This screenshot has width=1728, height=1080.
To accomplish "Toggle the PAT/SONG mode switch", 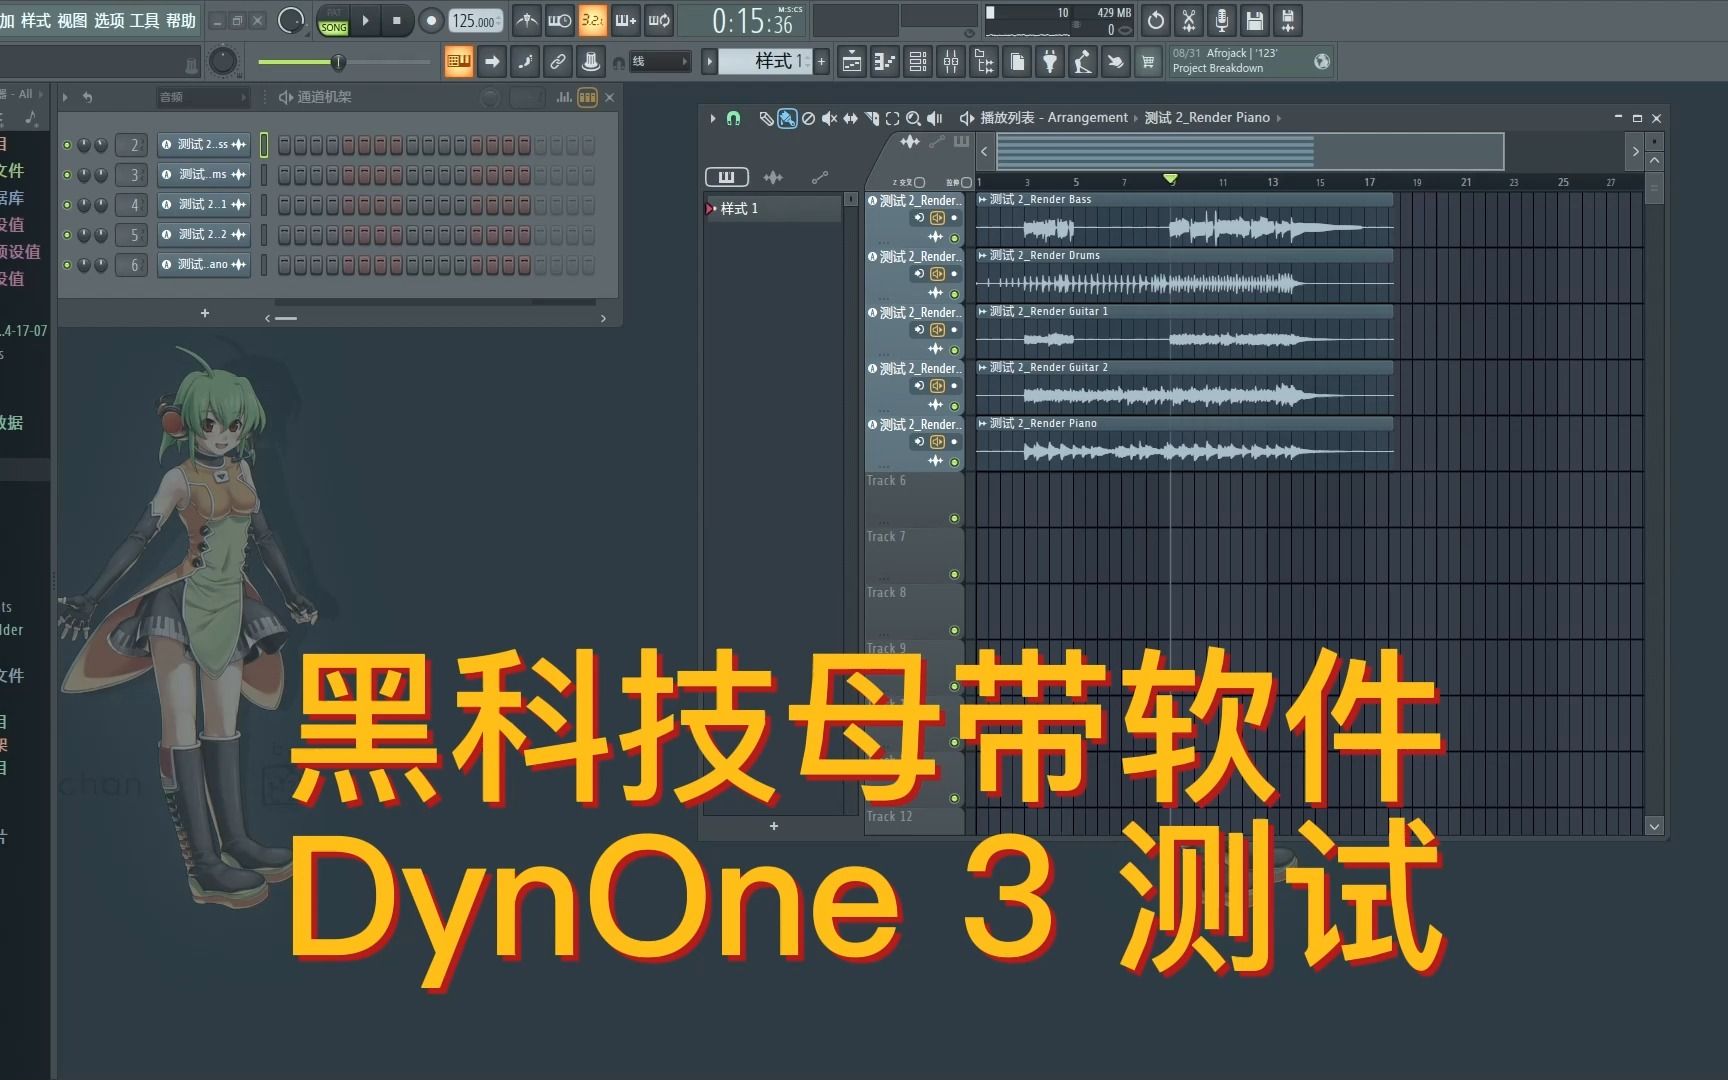I will pos(333,21).
